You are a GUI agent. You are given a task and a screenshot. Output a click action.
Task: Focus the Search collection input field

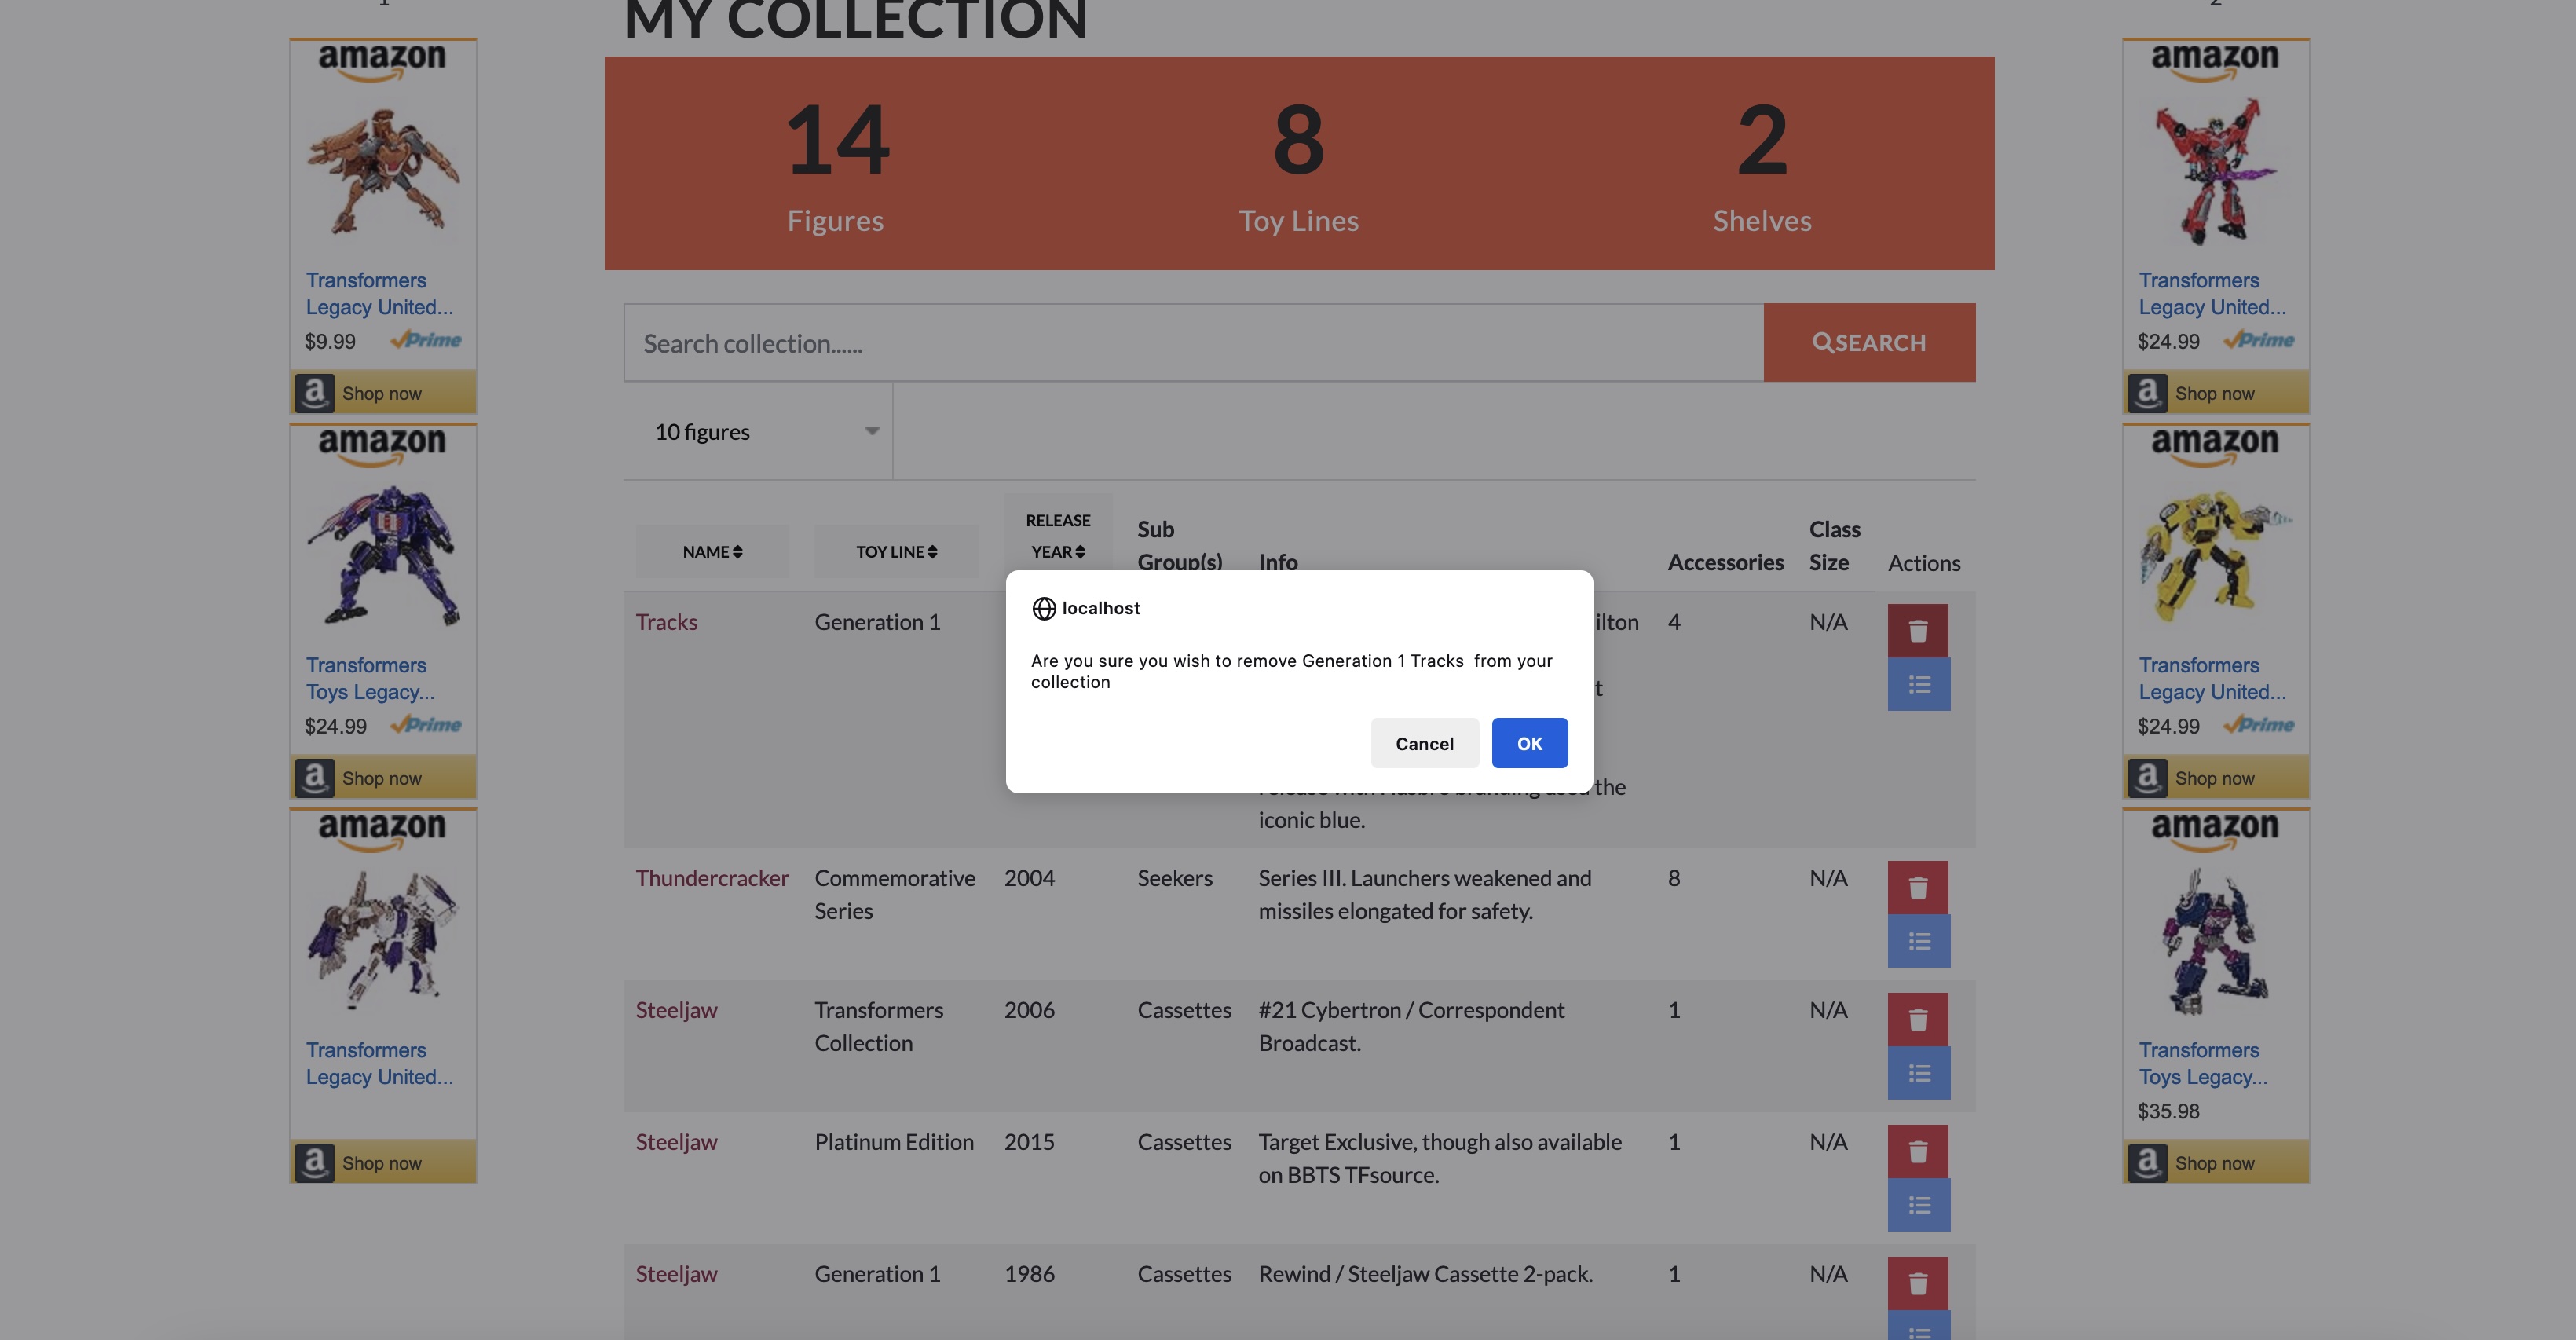(1192, 343)
